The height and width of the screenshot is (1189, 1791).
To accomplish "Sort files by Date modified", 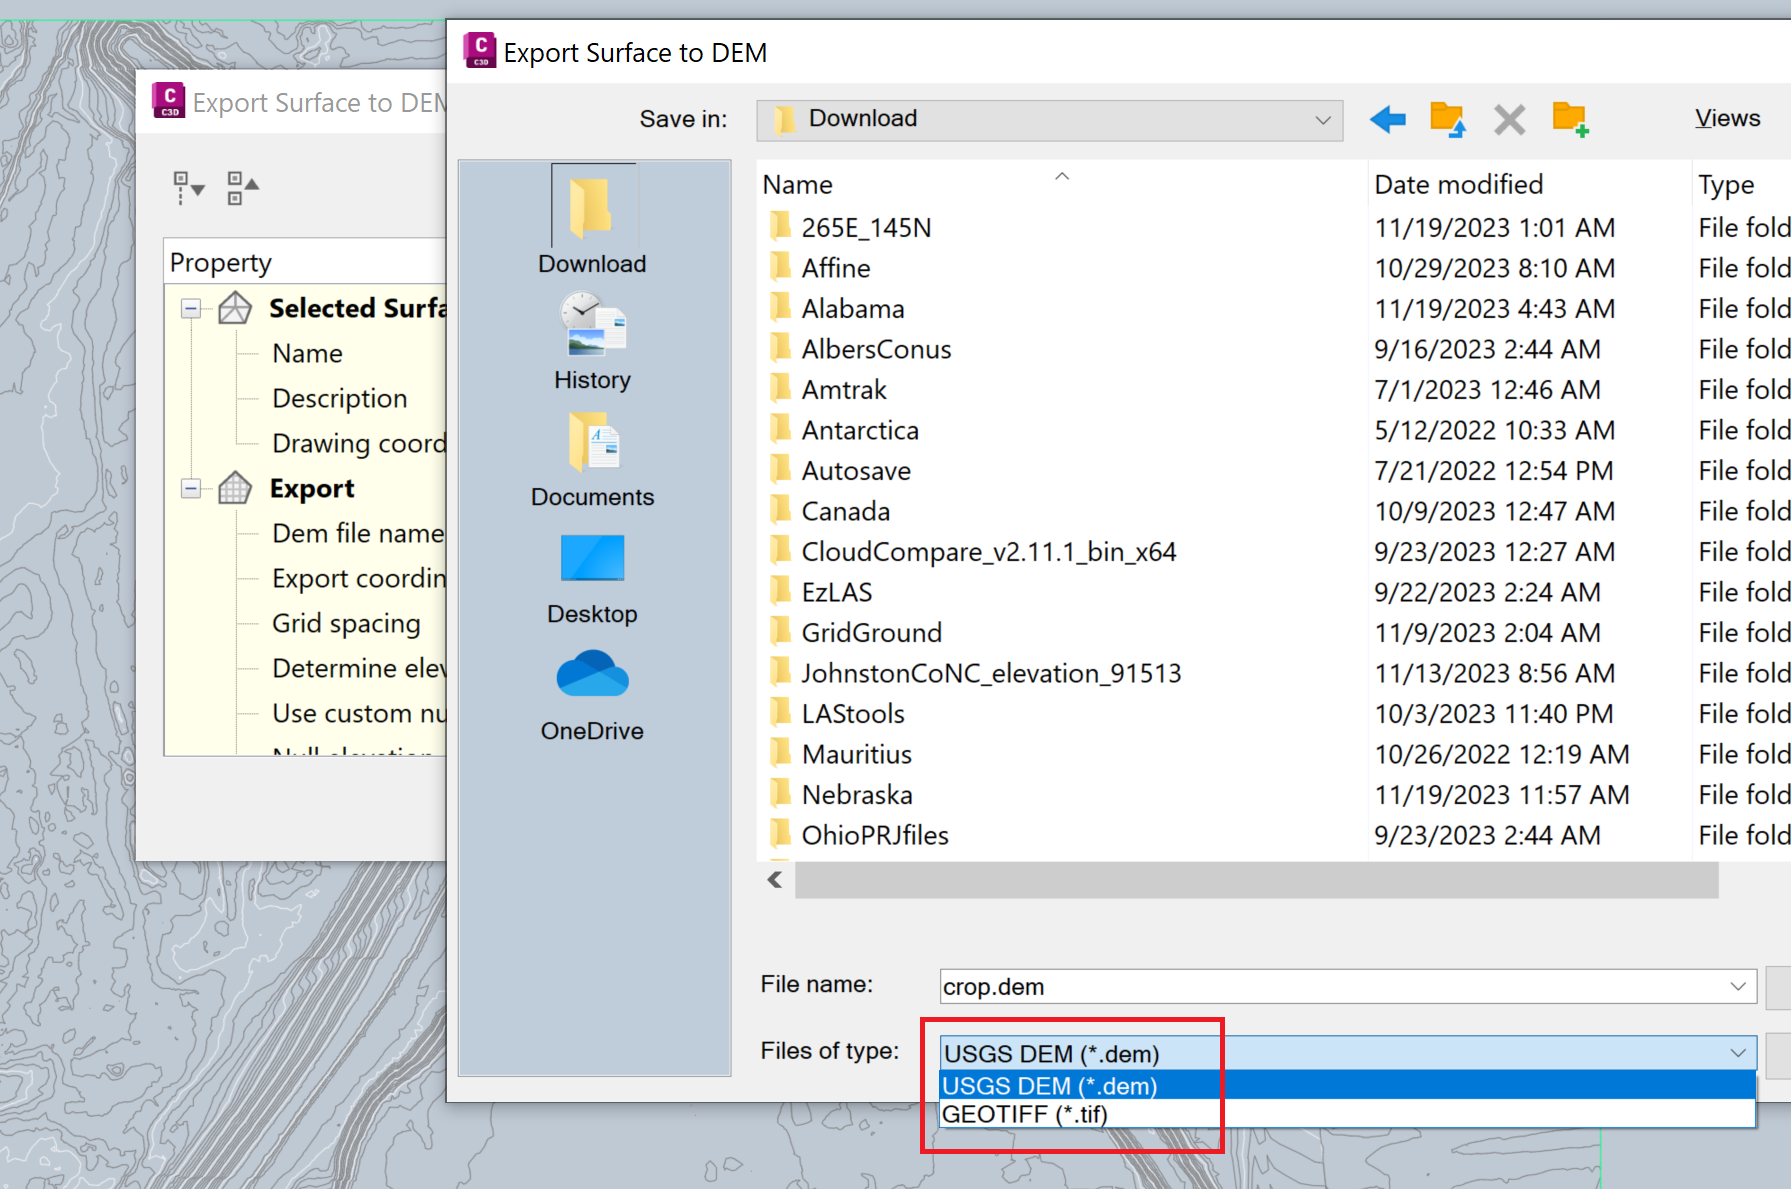I will 1457,184.
